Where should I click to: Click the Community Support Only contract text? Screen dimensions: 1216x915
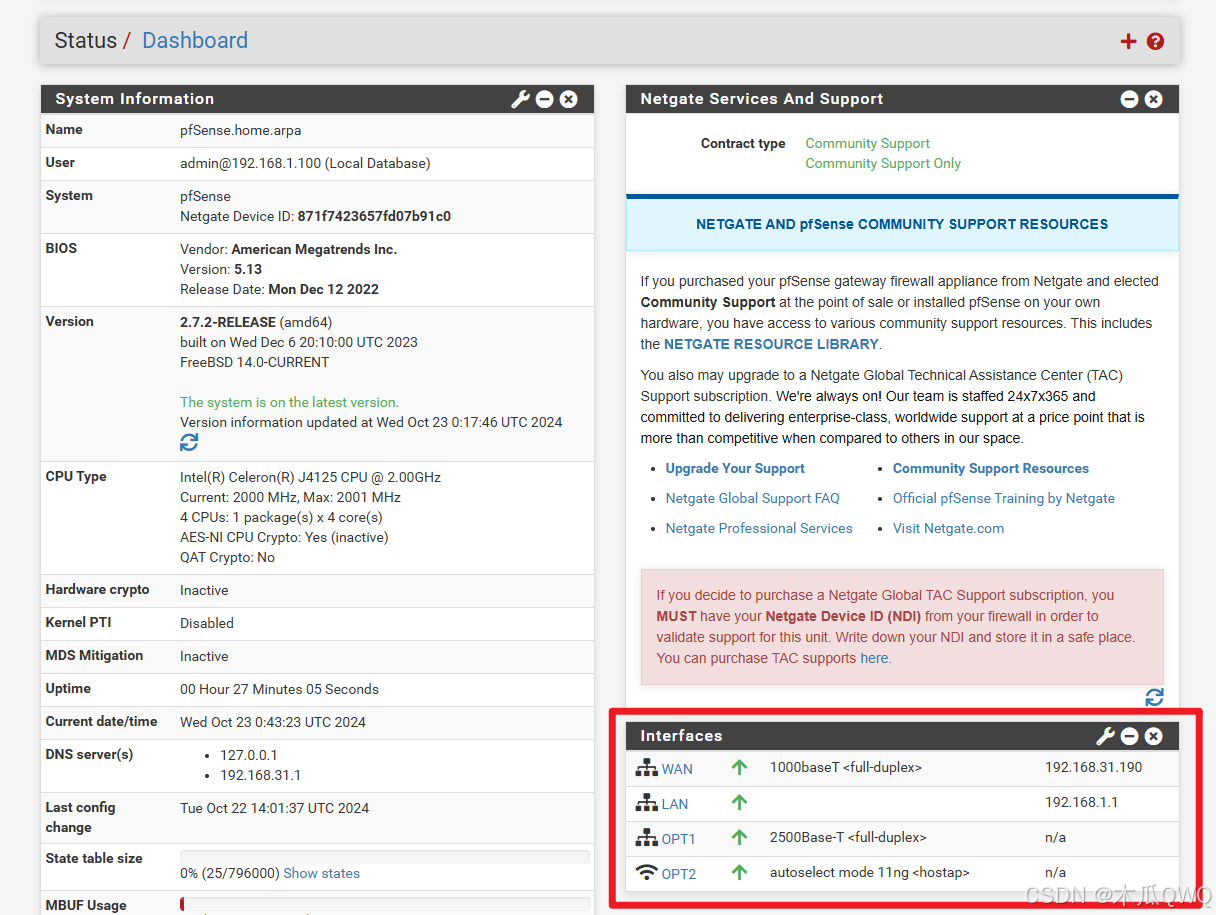pos(883,163)
